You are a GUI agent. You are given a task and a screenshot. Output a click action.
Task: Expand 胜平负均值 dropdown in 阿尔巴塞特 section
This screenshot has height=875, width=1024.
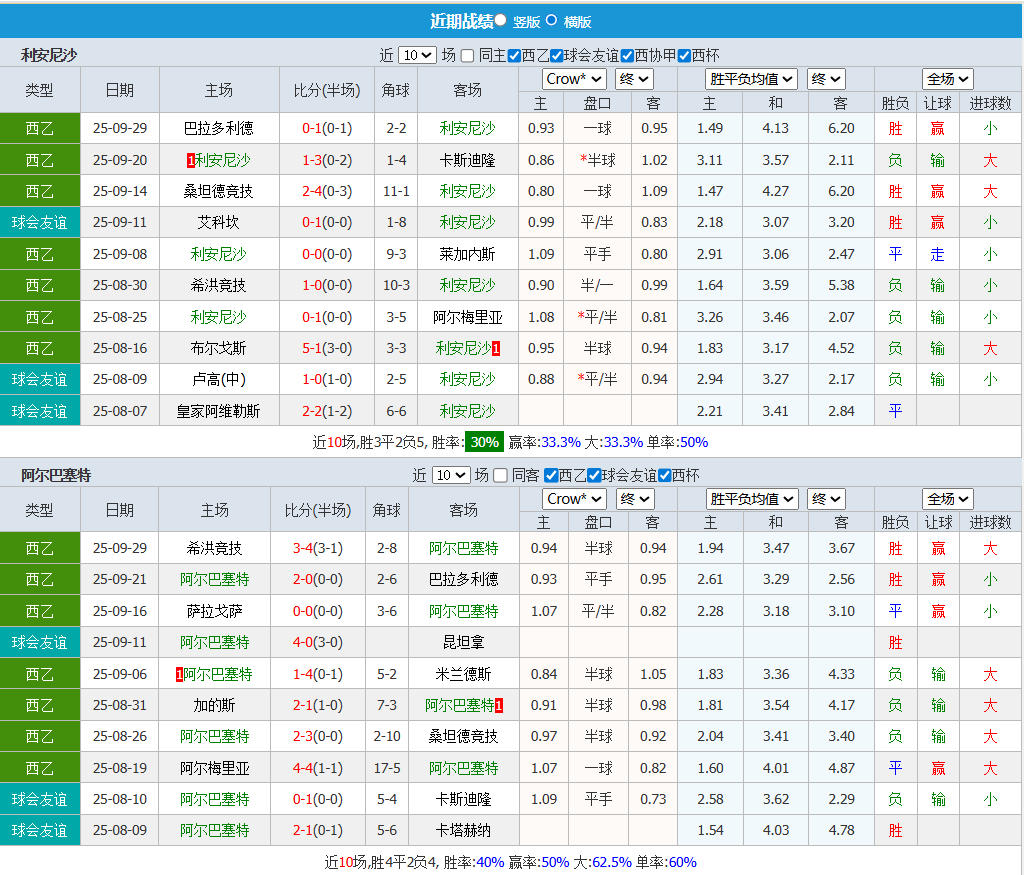point(752,499)
